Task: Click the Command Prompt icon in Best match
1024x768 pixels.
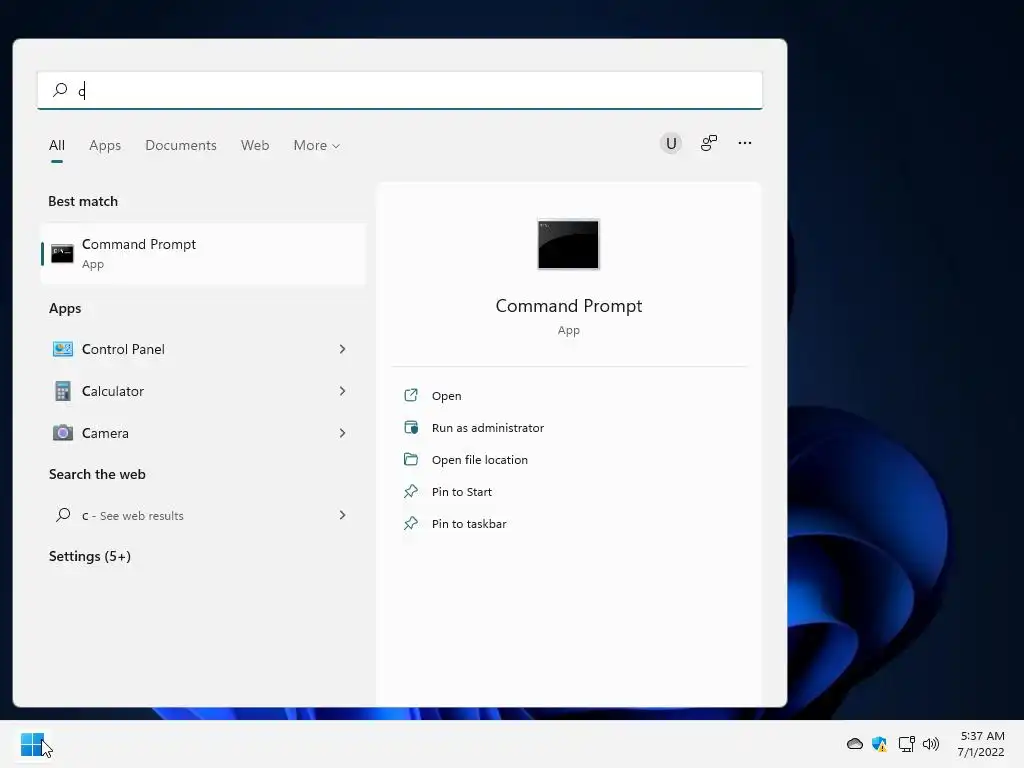Action: tap(62, 253)
